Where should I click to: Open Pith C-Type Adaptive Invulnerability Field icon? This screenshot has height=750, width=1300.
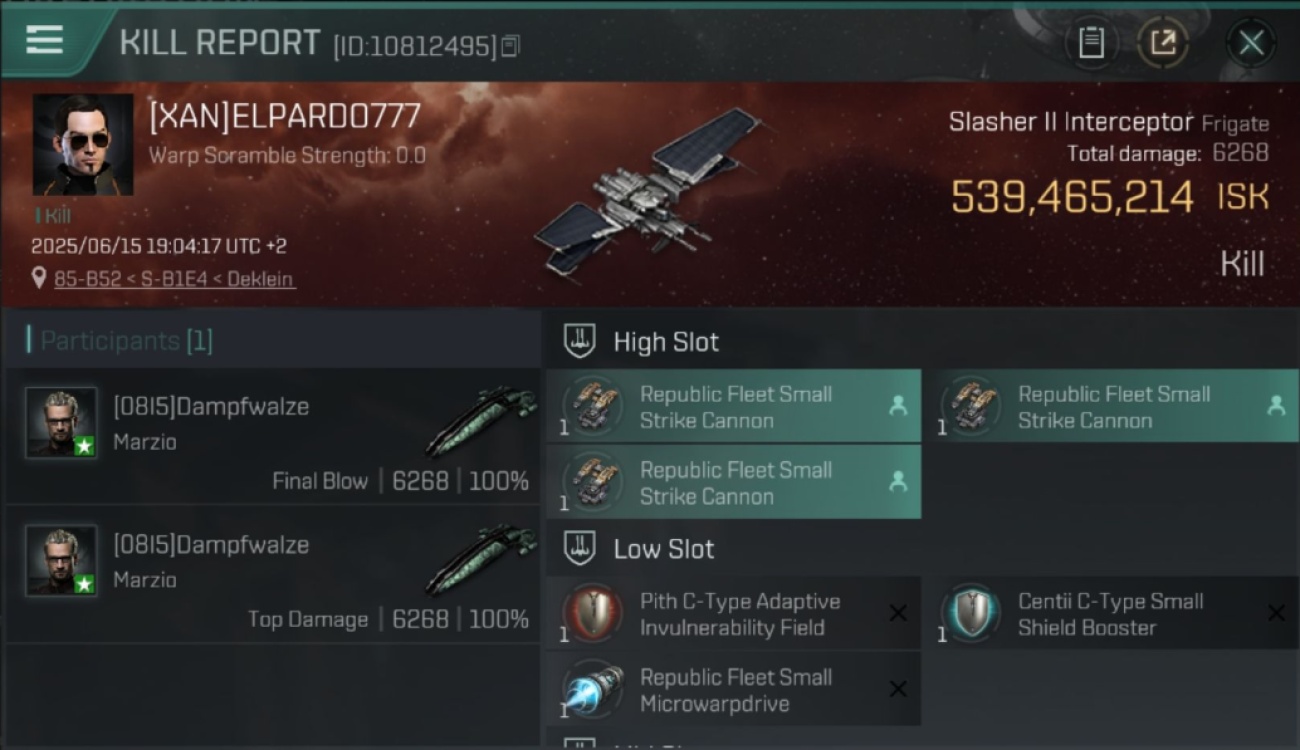pyautogui.click(x=593, y=613)
